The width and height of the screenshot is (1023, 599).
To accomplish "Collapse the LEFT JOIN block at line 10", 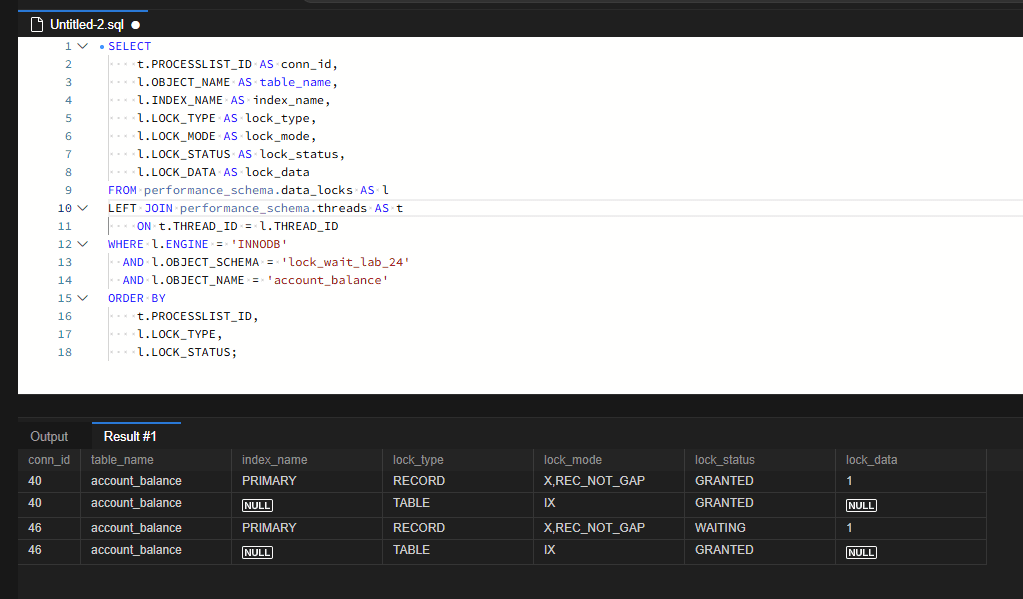I will (83, 208).
